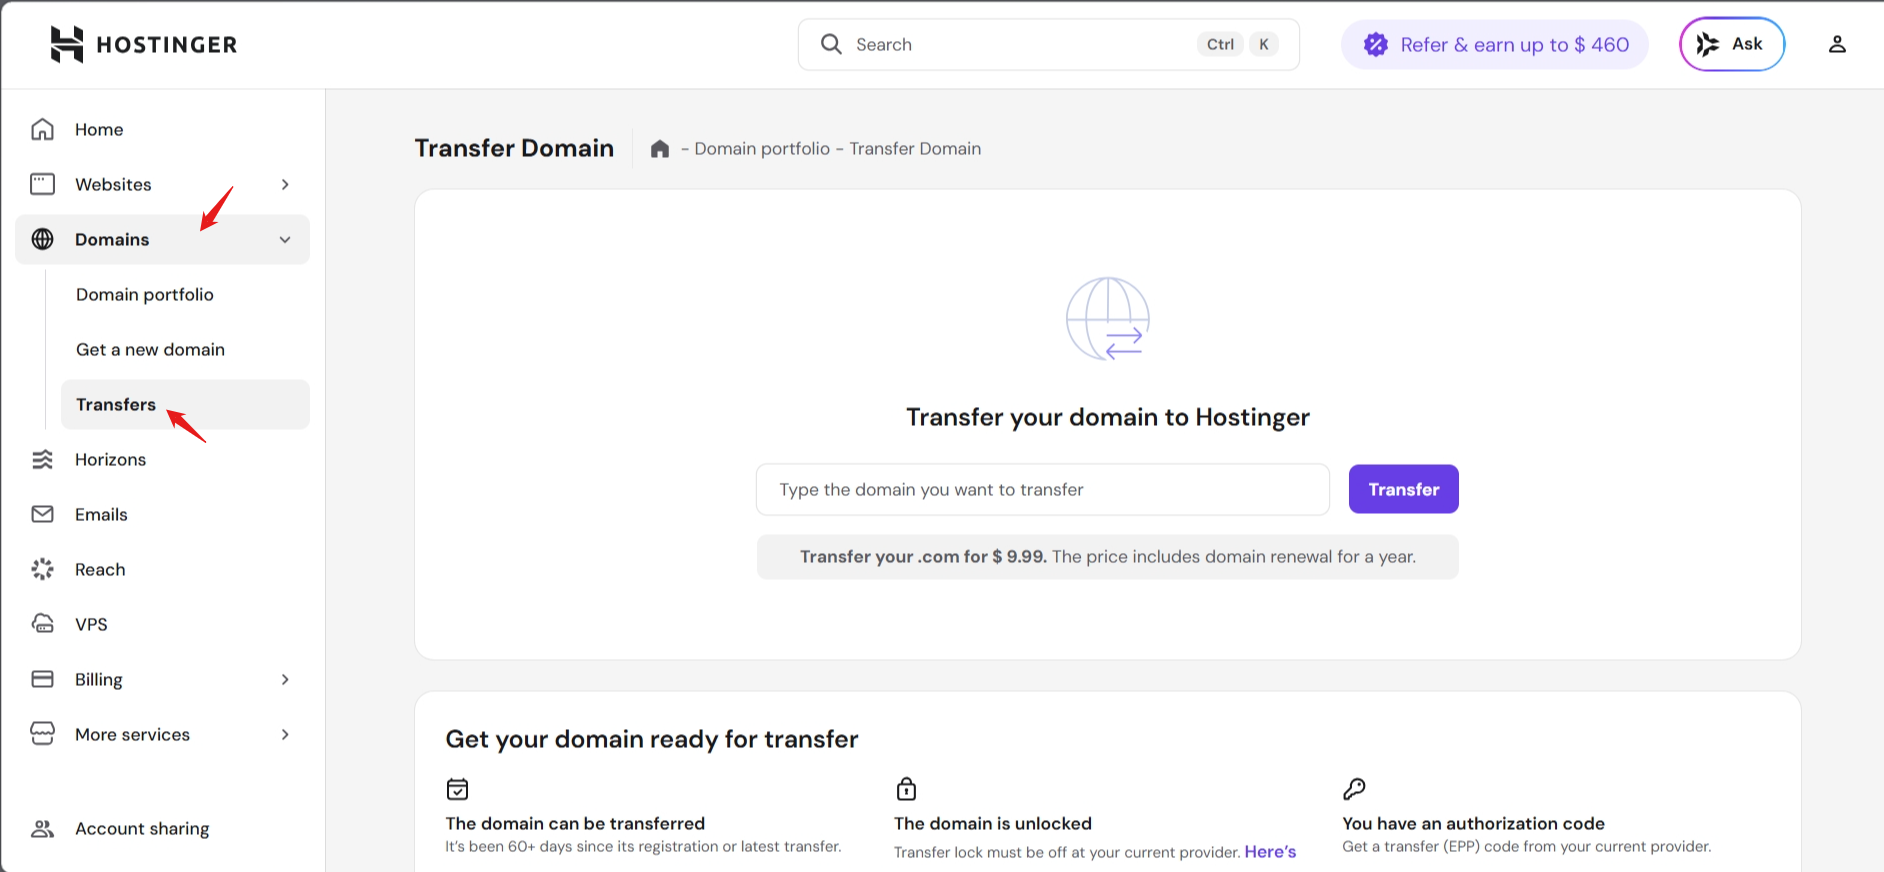Image resolution: width=1884 pixels, height=872 pixels.
Task: Click the Ctrl shortcut badge
Action: (1220, 44)
